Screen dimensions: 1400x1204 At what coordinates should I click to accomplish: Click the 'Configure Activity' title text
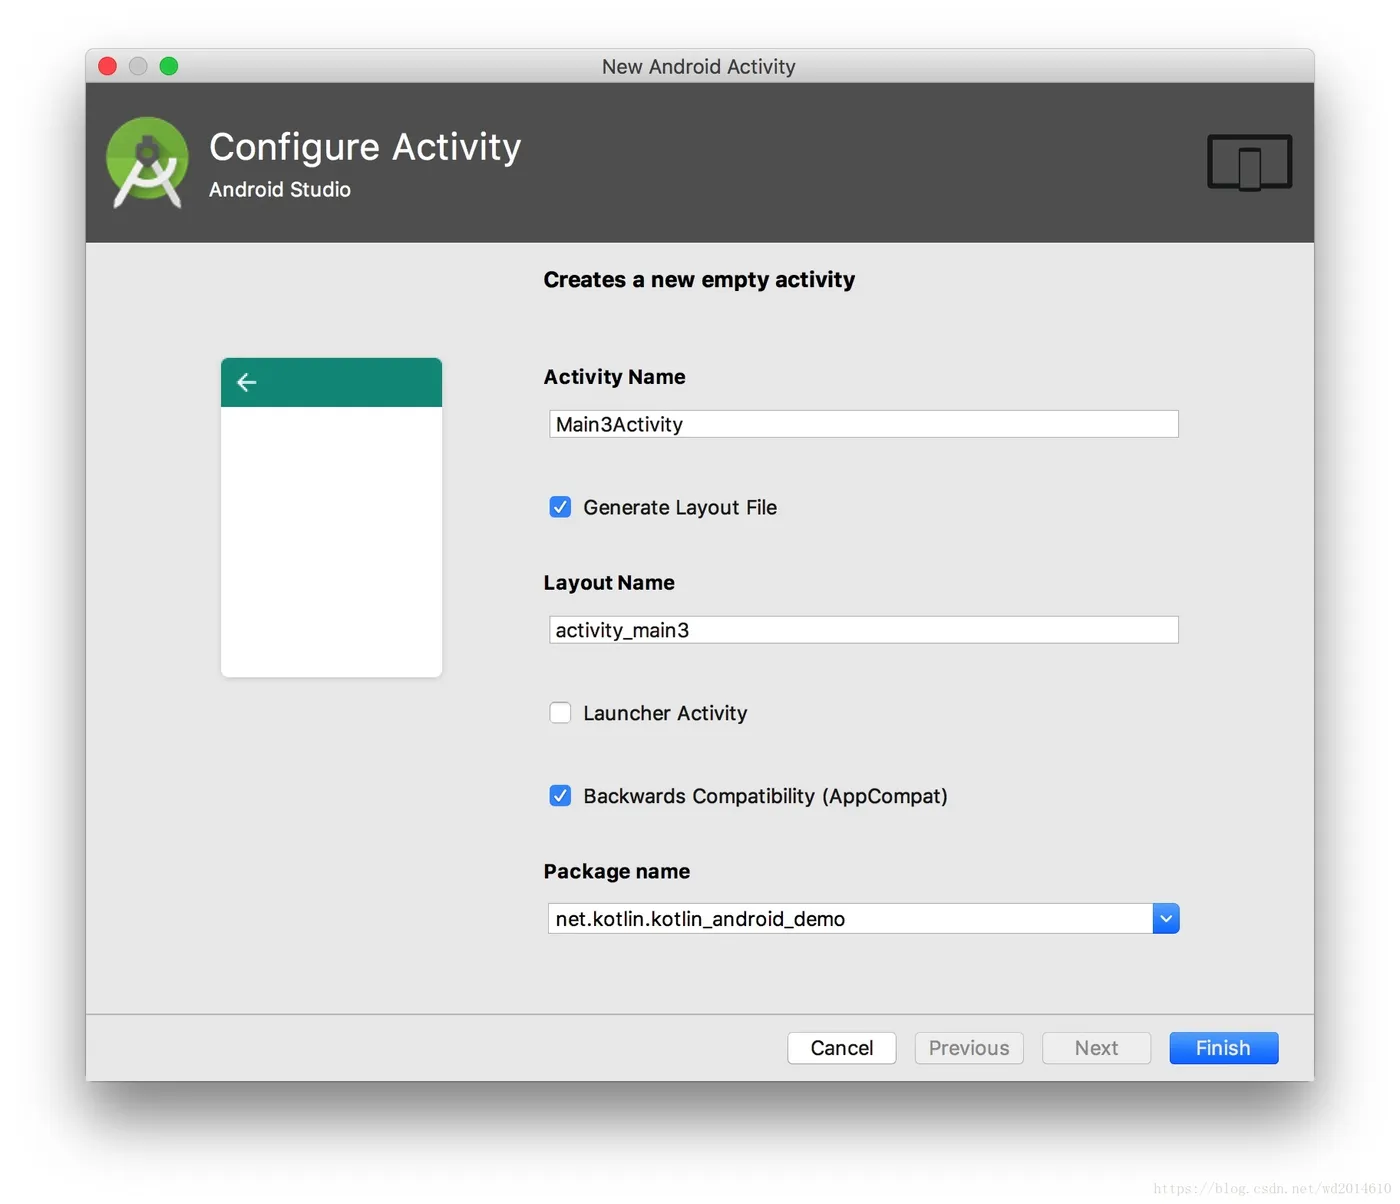[x=365, y=147]
